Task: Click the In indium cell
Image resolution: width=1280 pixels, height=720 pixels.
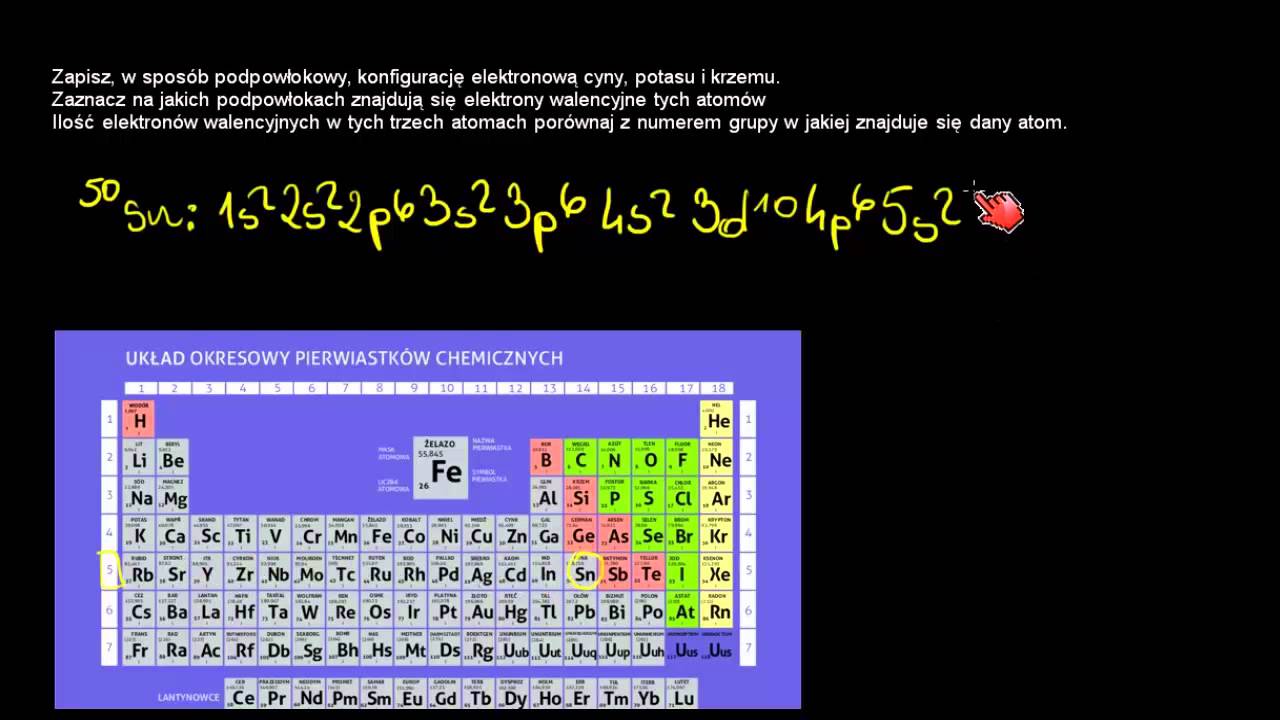Action: (548, 571)
